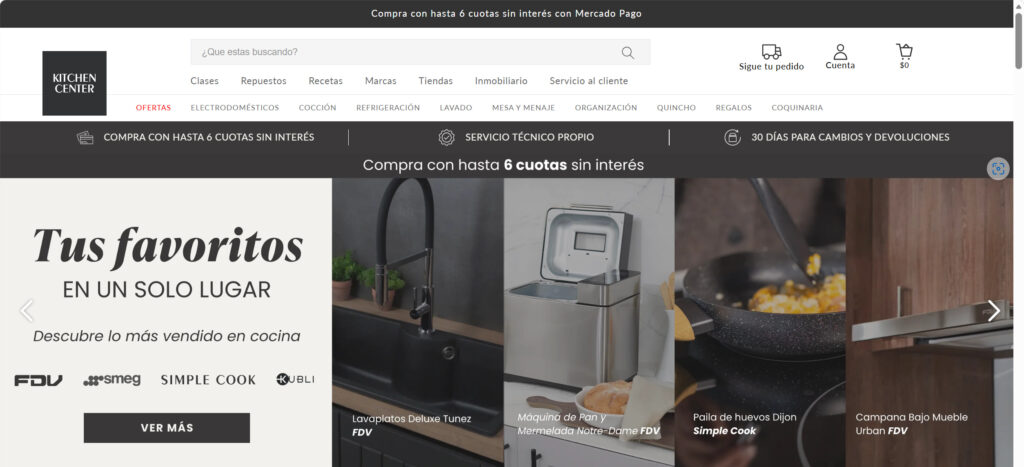Click the credit card cuotas icon
This screenshot has height=467, width=1024.
(85, 138)
